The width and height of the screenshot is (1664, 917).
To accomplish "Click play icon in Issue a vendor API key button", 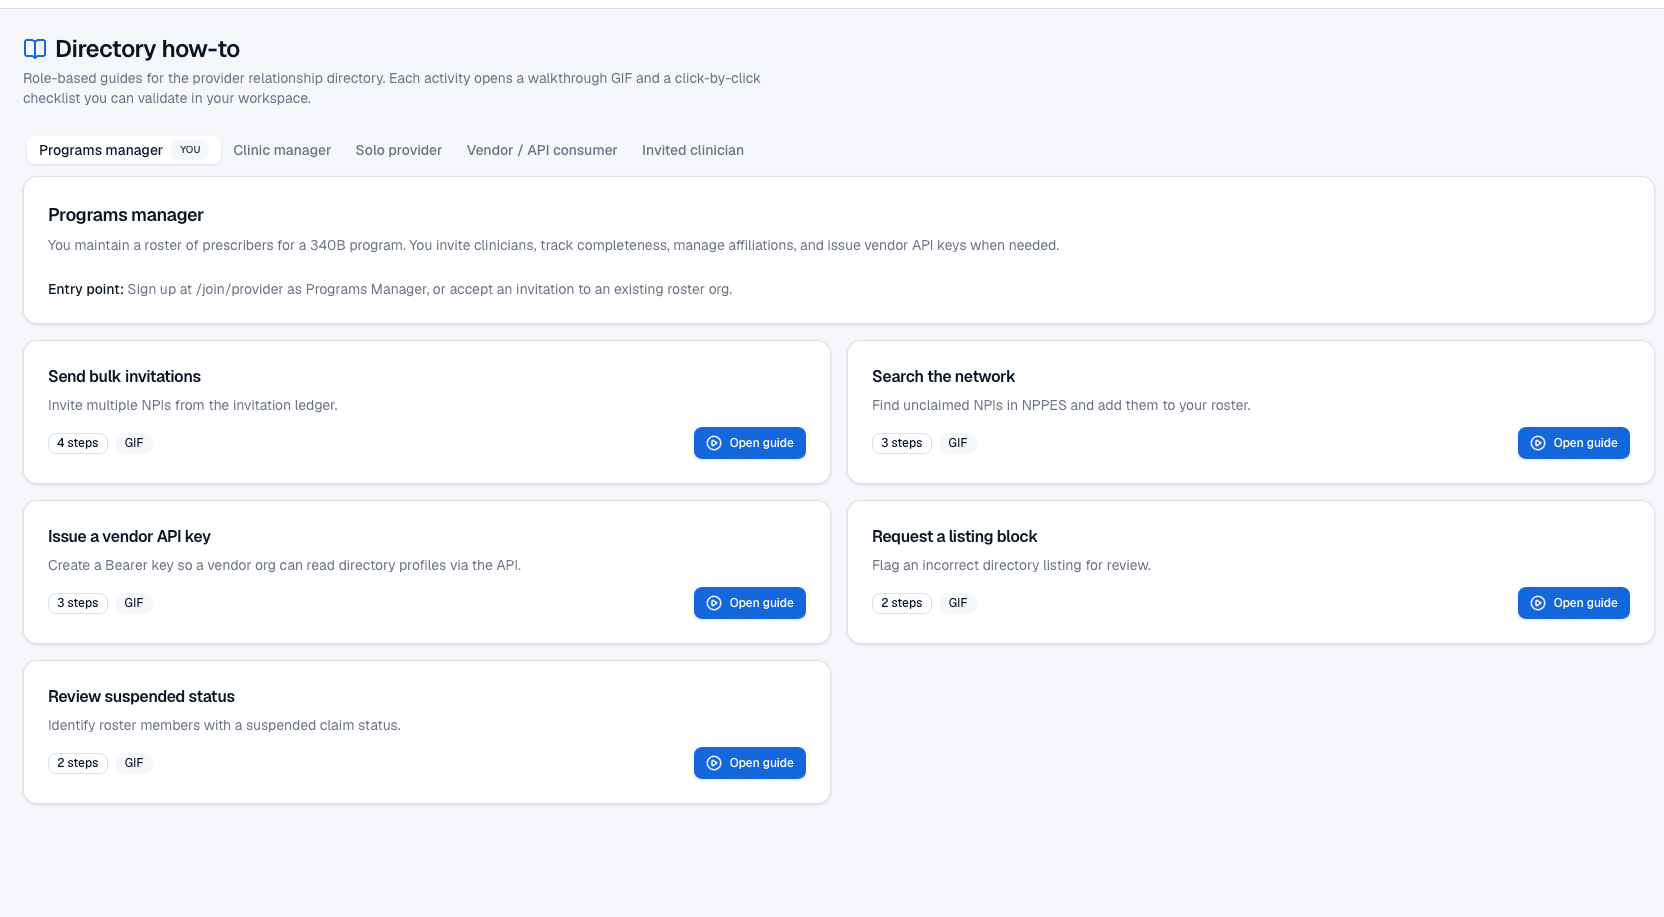I will (714, 603).
